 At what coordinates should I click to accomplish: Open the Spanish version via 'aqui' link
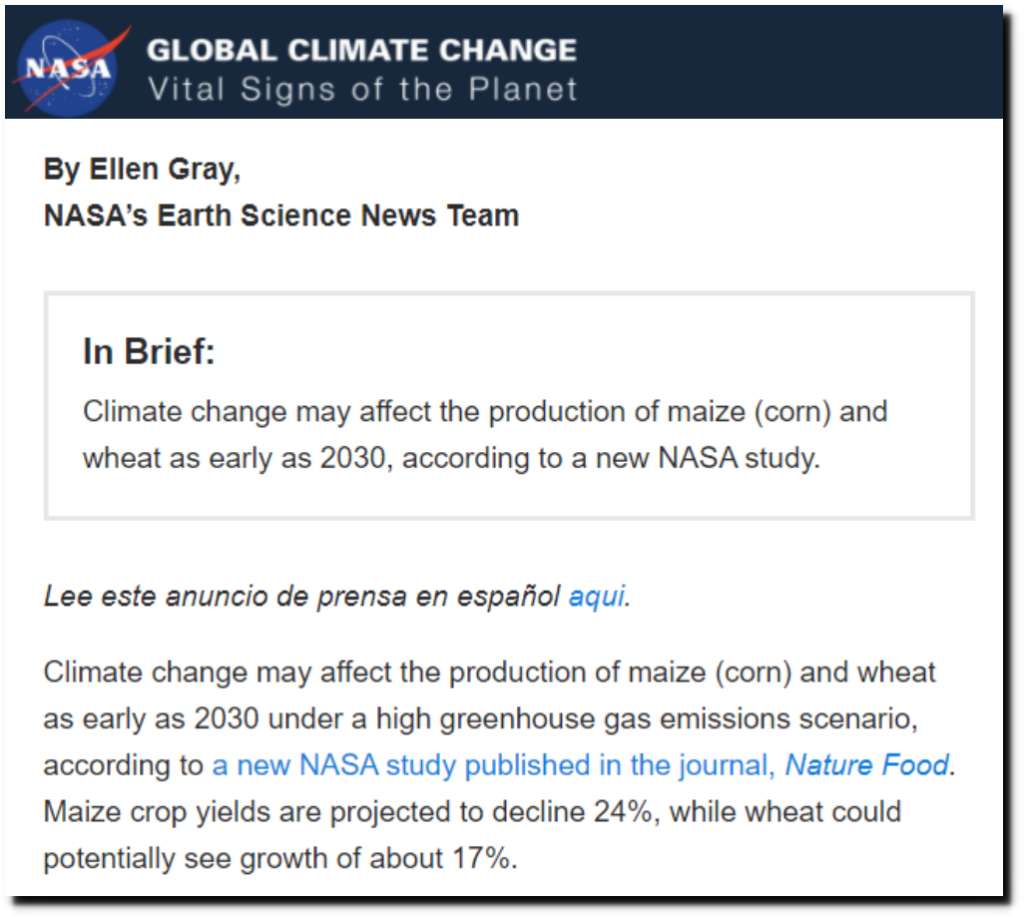pyautogui.click(x=597, y=596)
